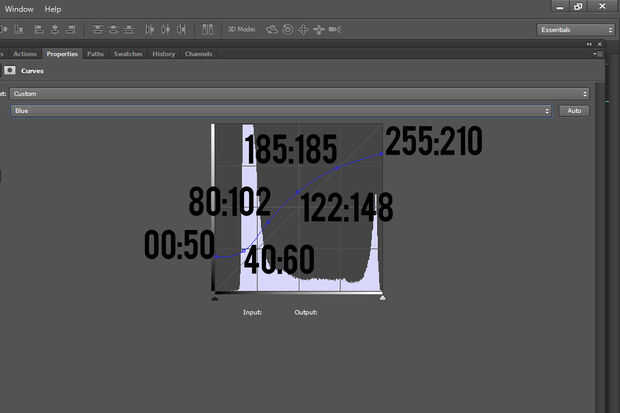Click the distribute top edges icon
The image size is (620, 413).
(x=97, y=29)
